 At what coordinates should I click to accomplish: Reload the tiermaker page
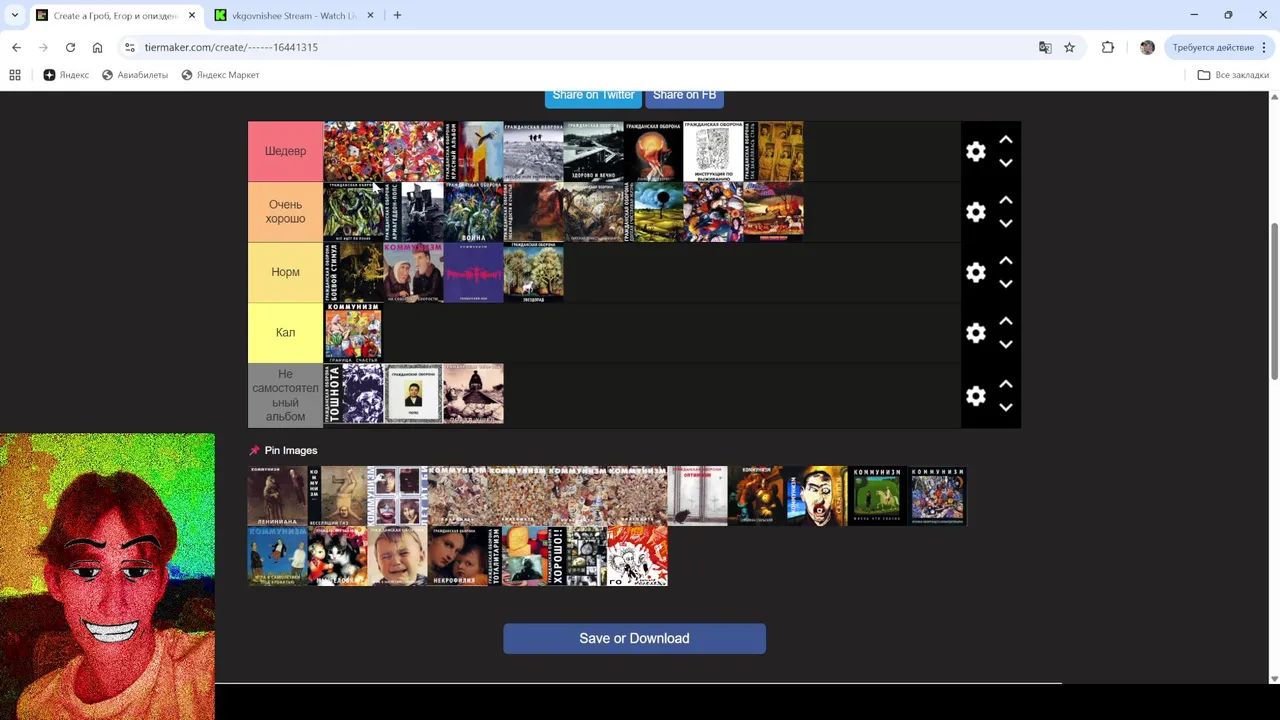[x=70, y=47]
